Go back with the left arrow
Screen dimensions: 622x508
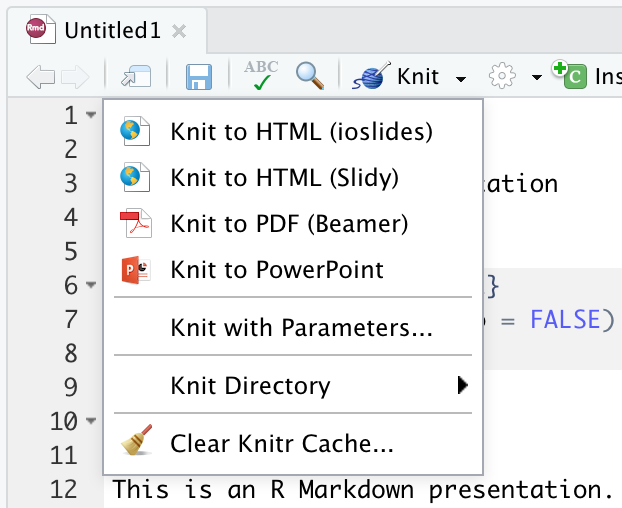tap(39, 76)
